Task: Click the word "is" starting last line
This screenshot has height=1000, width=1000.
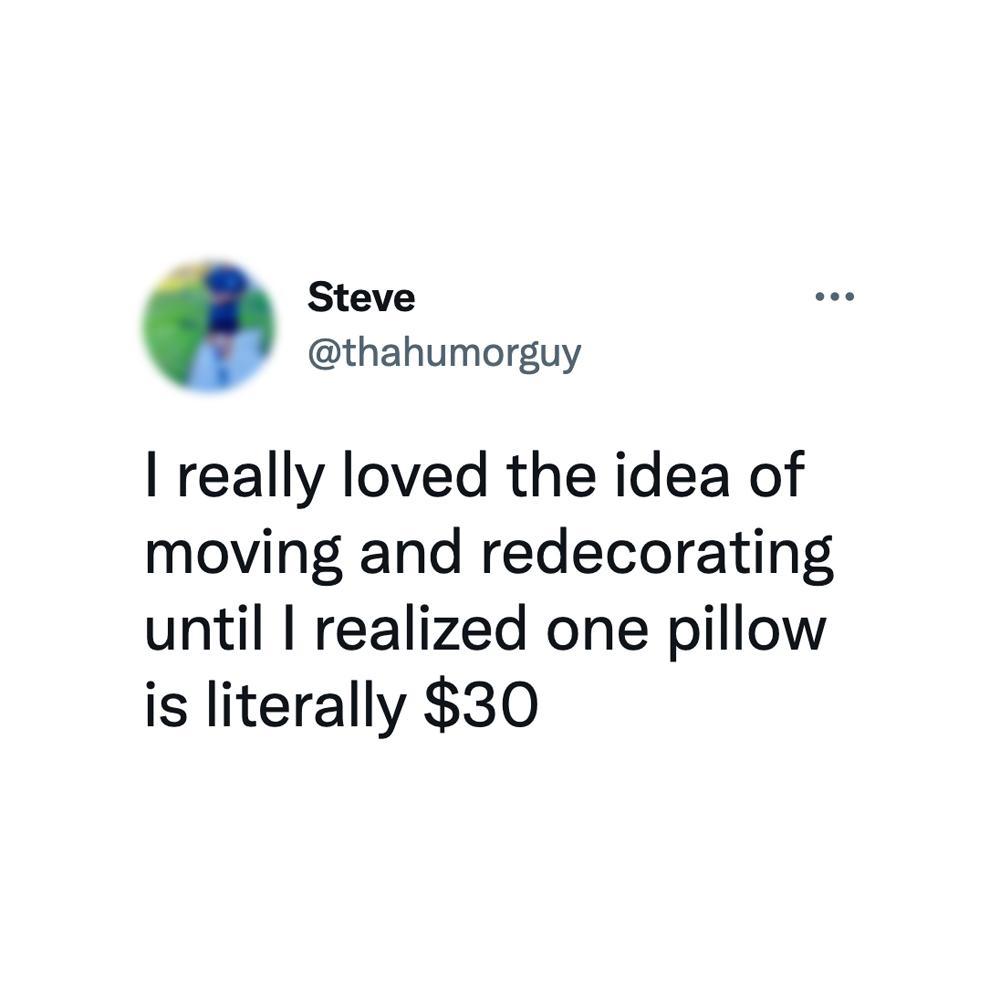Action: pos(167,706)
